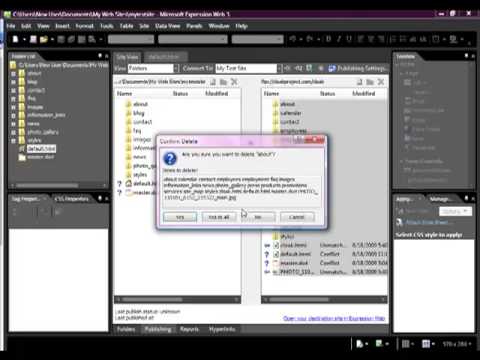Select contact folder in remote file list
This screenshot has height=360, width=480.
coord(290,122)
